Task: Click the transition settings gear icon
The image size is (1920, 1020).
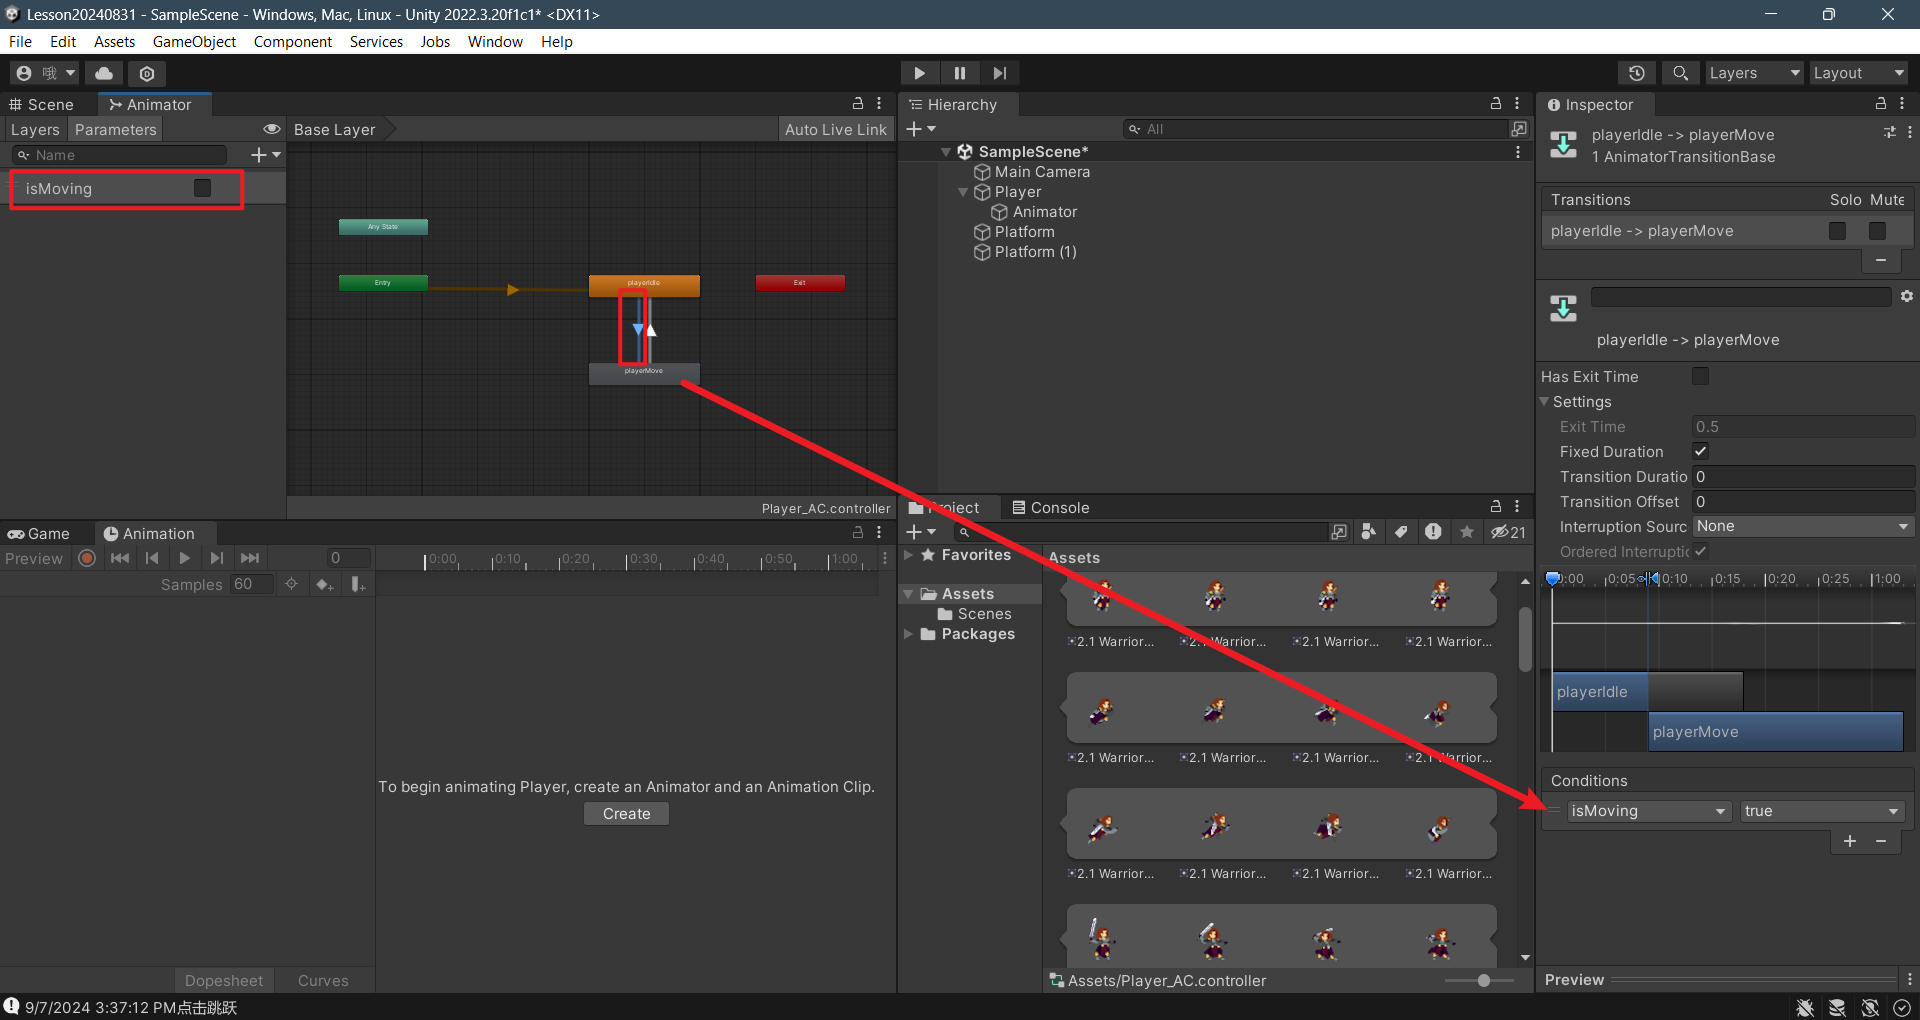Action: coord(1906,296)
